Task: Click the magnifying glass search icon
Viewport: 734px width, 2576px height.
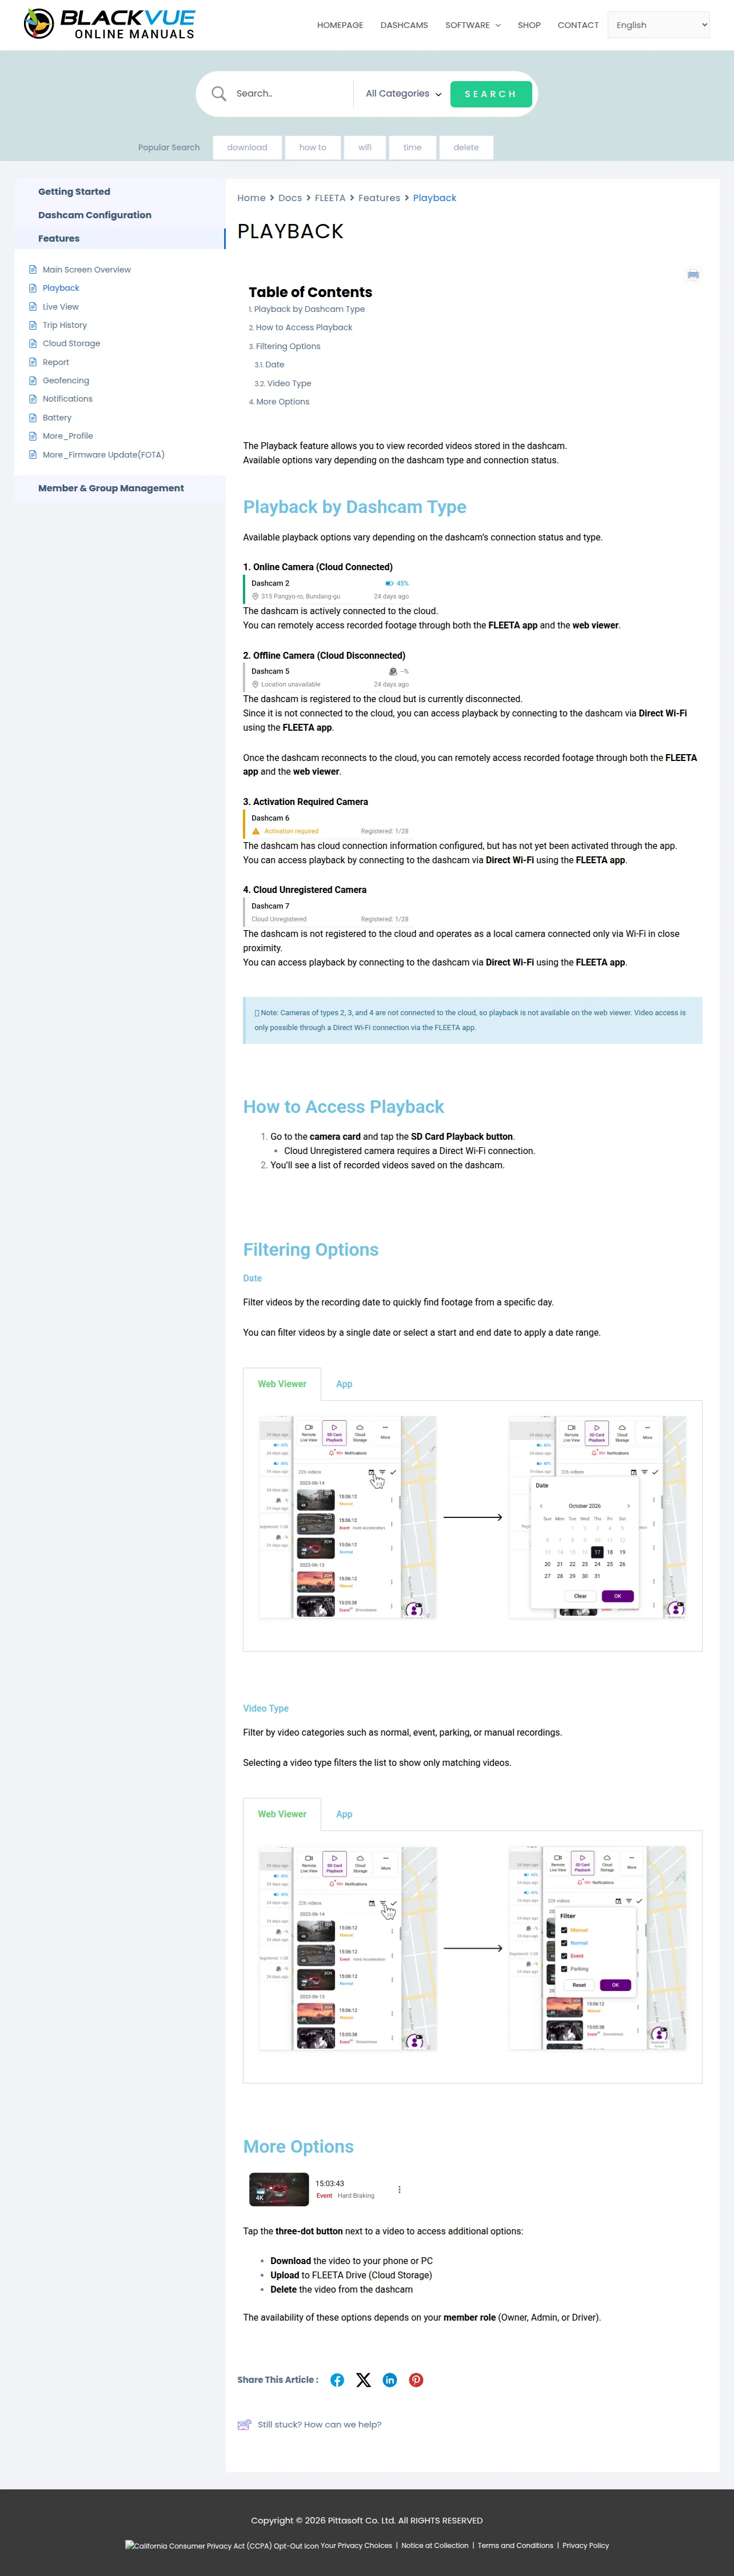Action: click(x=219, y=94)
